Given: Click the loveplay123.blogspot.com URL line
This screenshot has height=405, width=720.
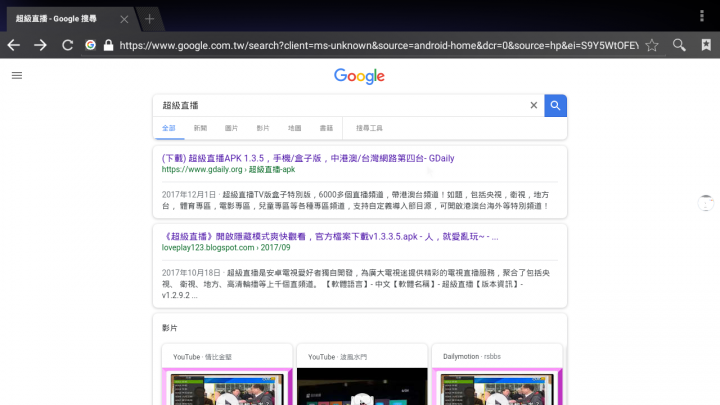Looking at the screenshot, I should [226, 248].
